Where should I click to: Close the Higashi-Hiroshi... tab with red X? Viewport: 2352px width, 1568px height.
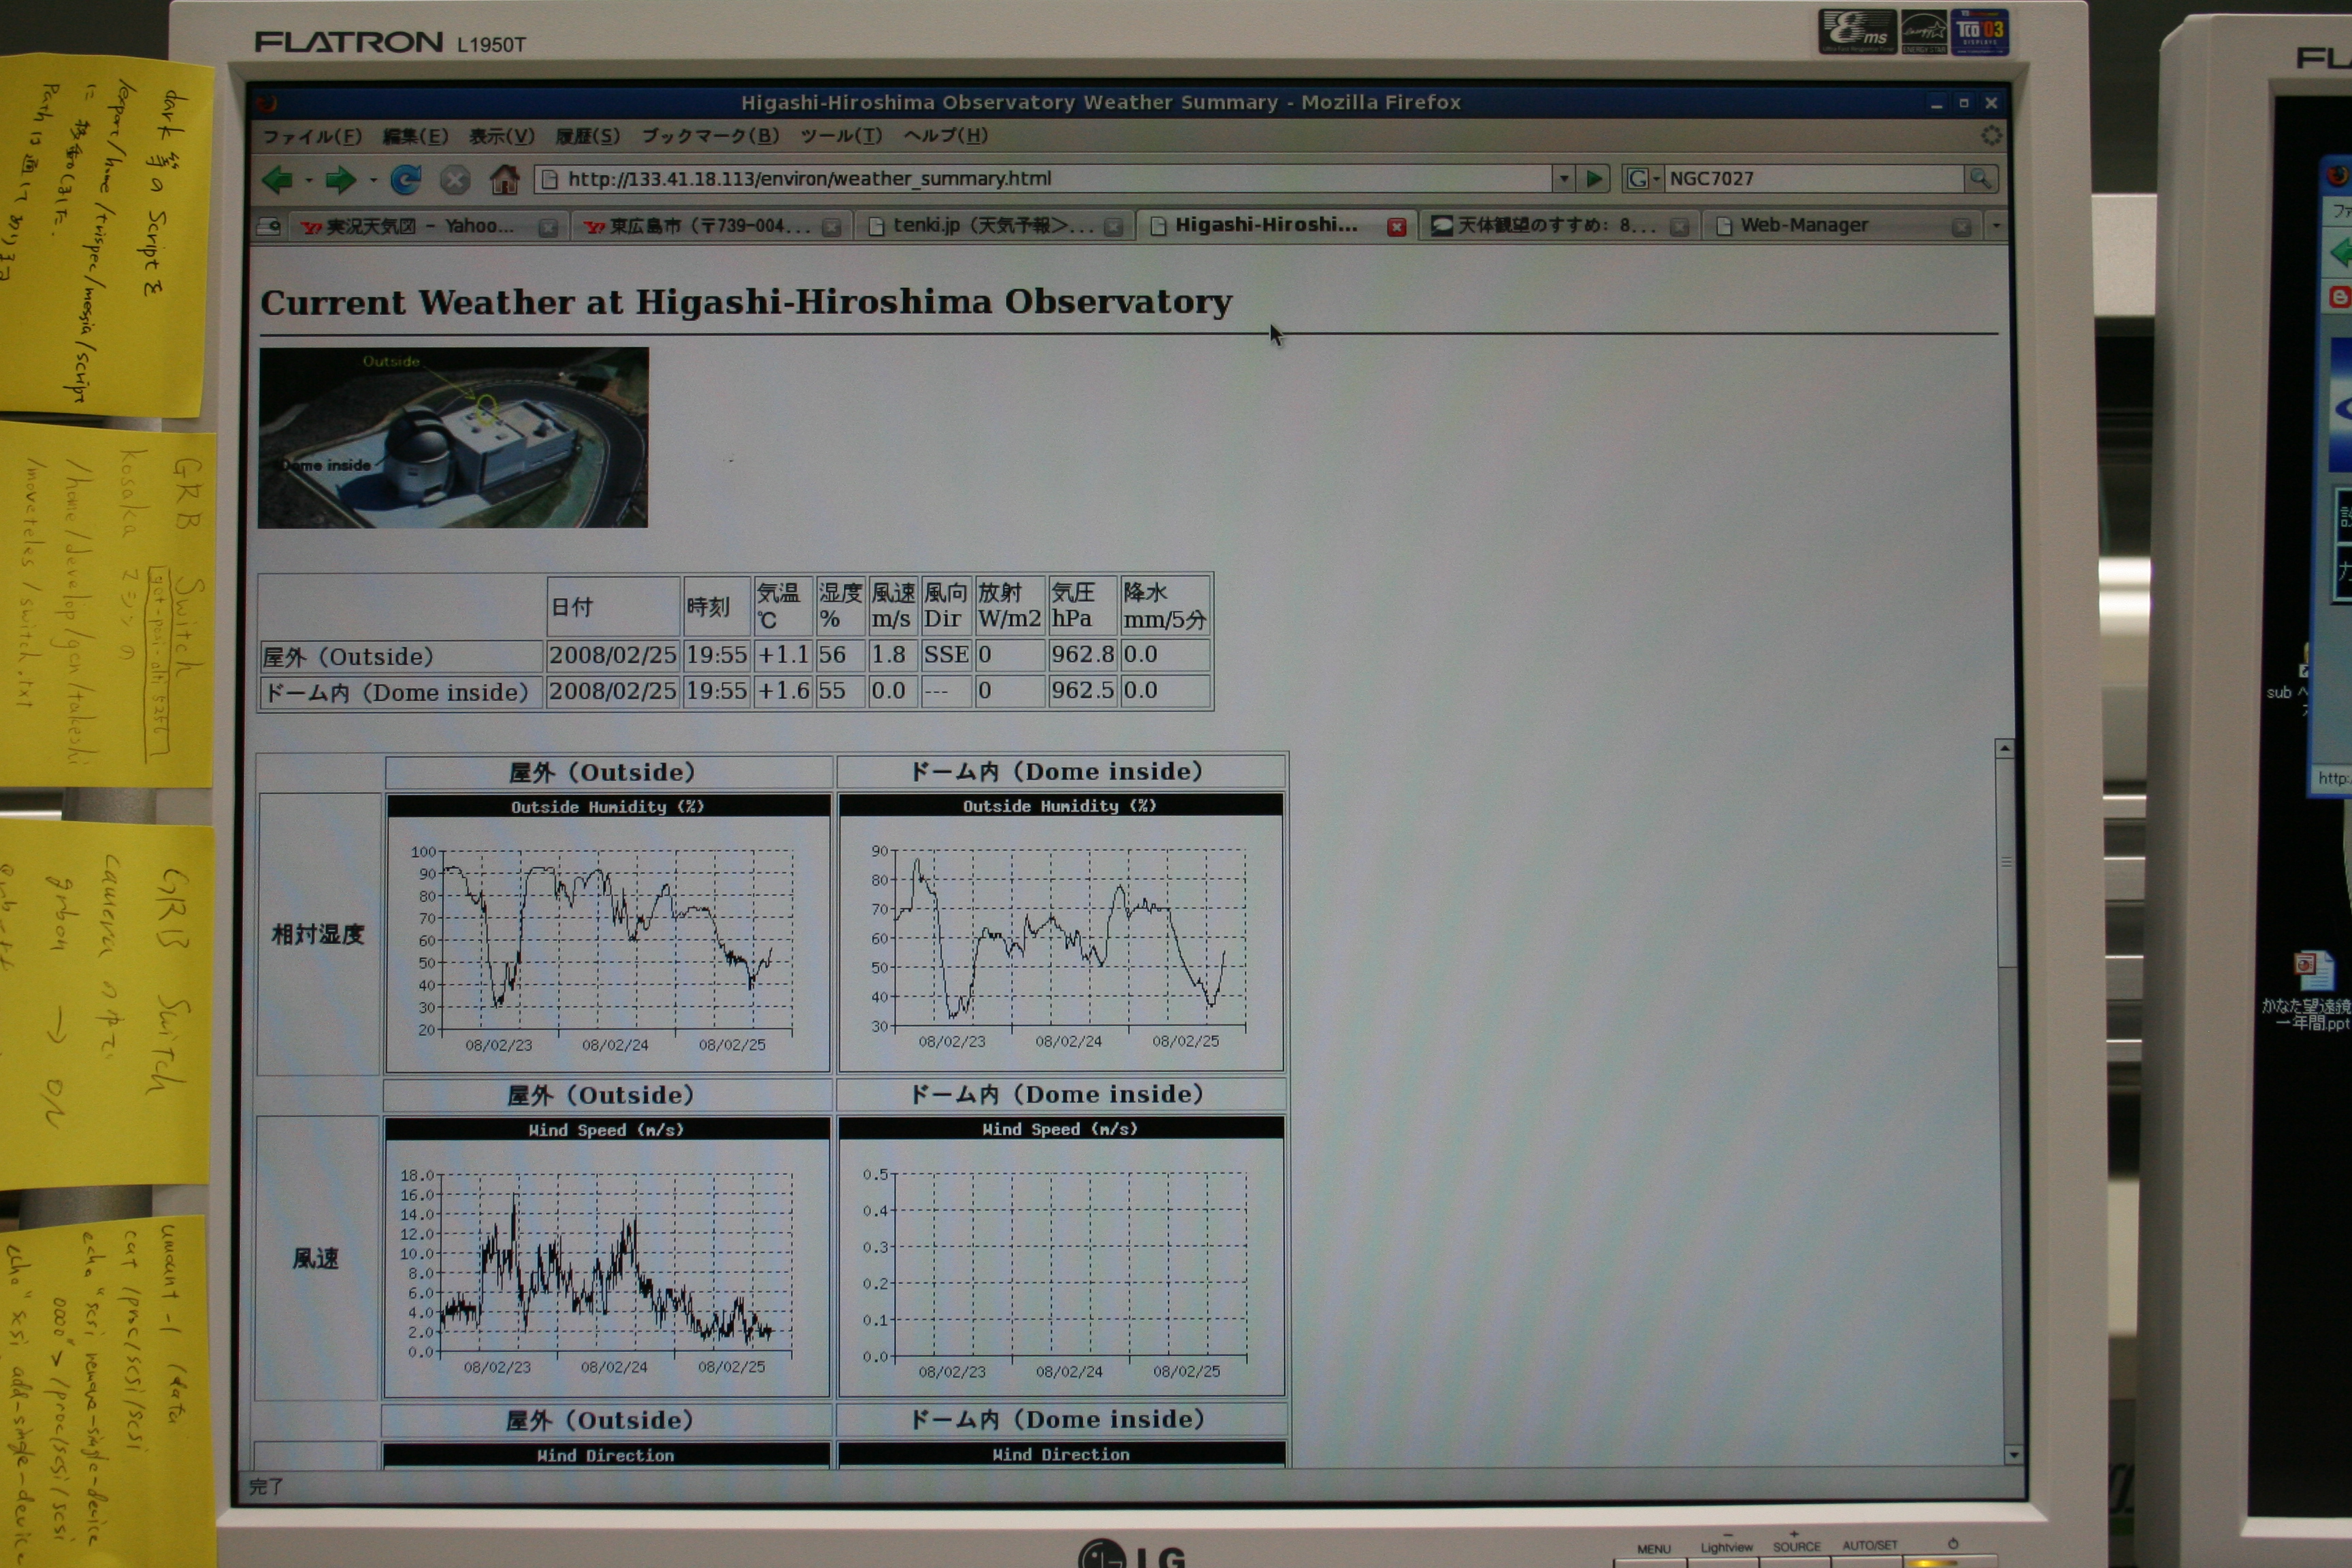point(1397,227)
